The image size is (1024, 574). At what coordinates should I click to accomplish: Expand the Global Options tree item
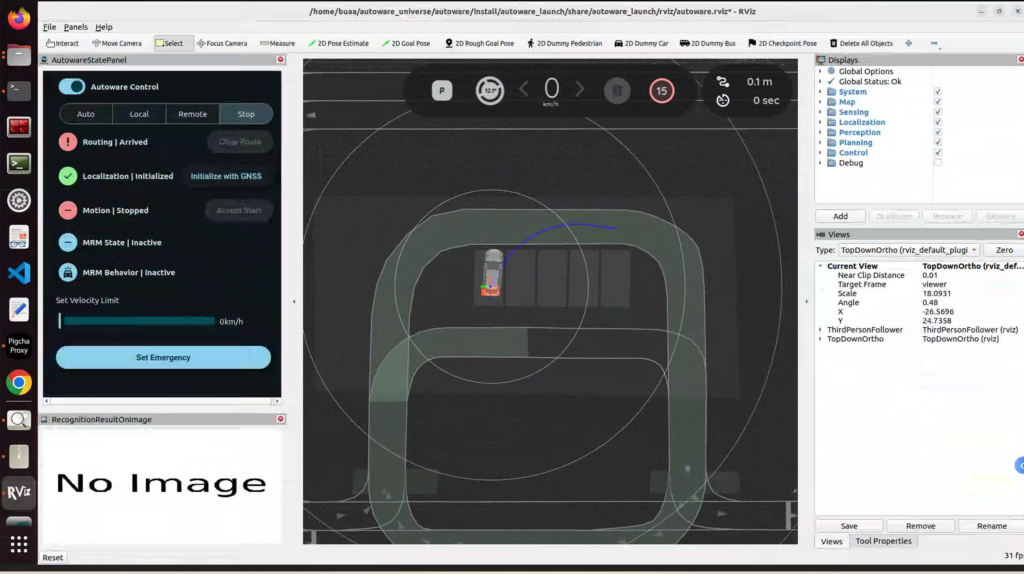tap(821, 71)
